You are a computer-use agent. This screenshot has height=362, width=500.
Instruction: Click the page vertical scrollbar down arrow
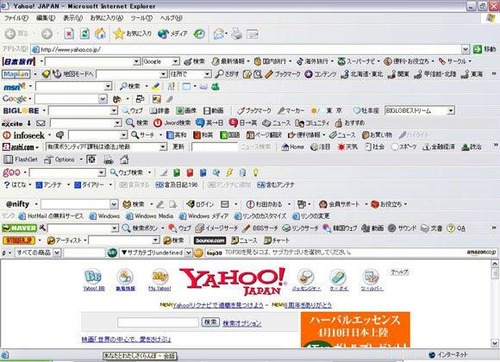pyautogui.click(x=495, y=342)
